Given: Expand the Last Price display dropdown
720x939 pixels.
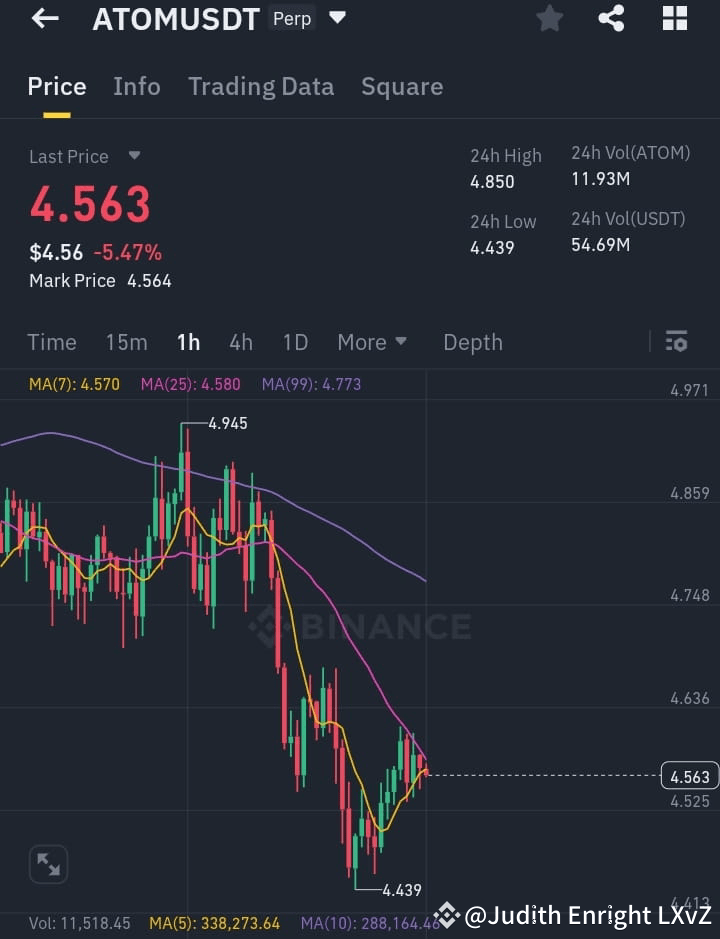Looking at the screenshot, I should click(x=85, y=156).
